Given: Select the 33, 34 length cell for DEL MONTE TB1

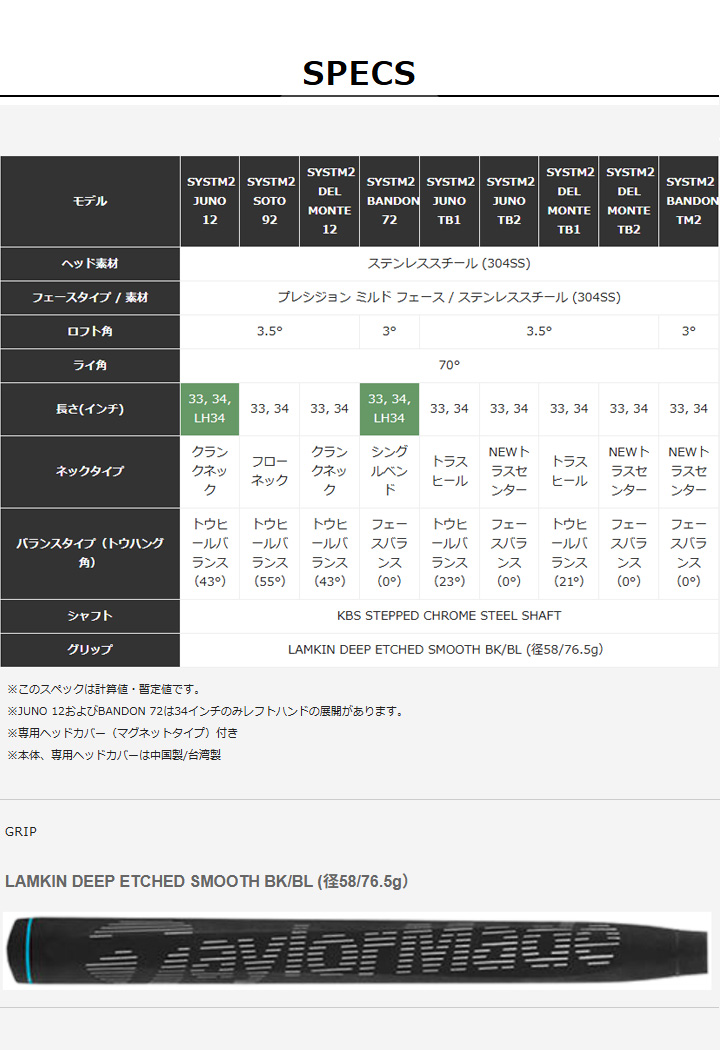Looking at the screenshot, I should (x=569, y=409).
